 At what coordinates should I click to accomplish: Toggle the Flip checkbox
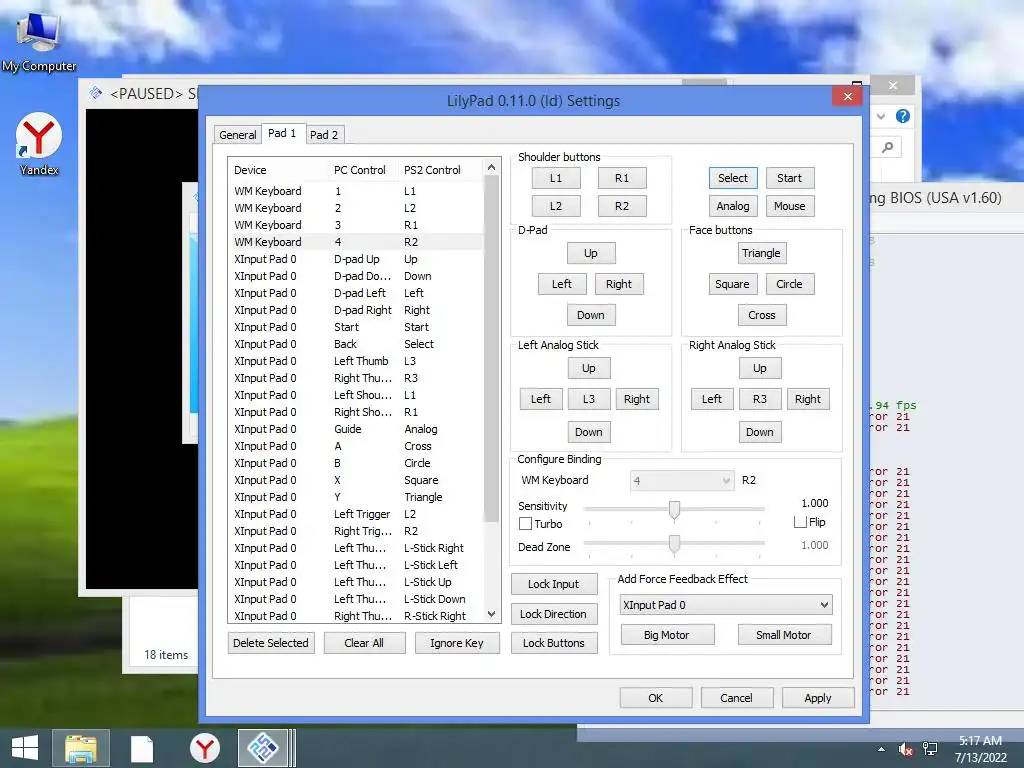[x=800, y=522]
